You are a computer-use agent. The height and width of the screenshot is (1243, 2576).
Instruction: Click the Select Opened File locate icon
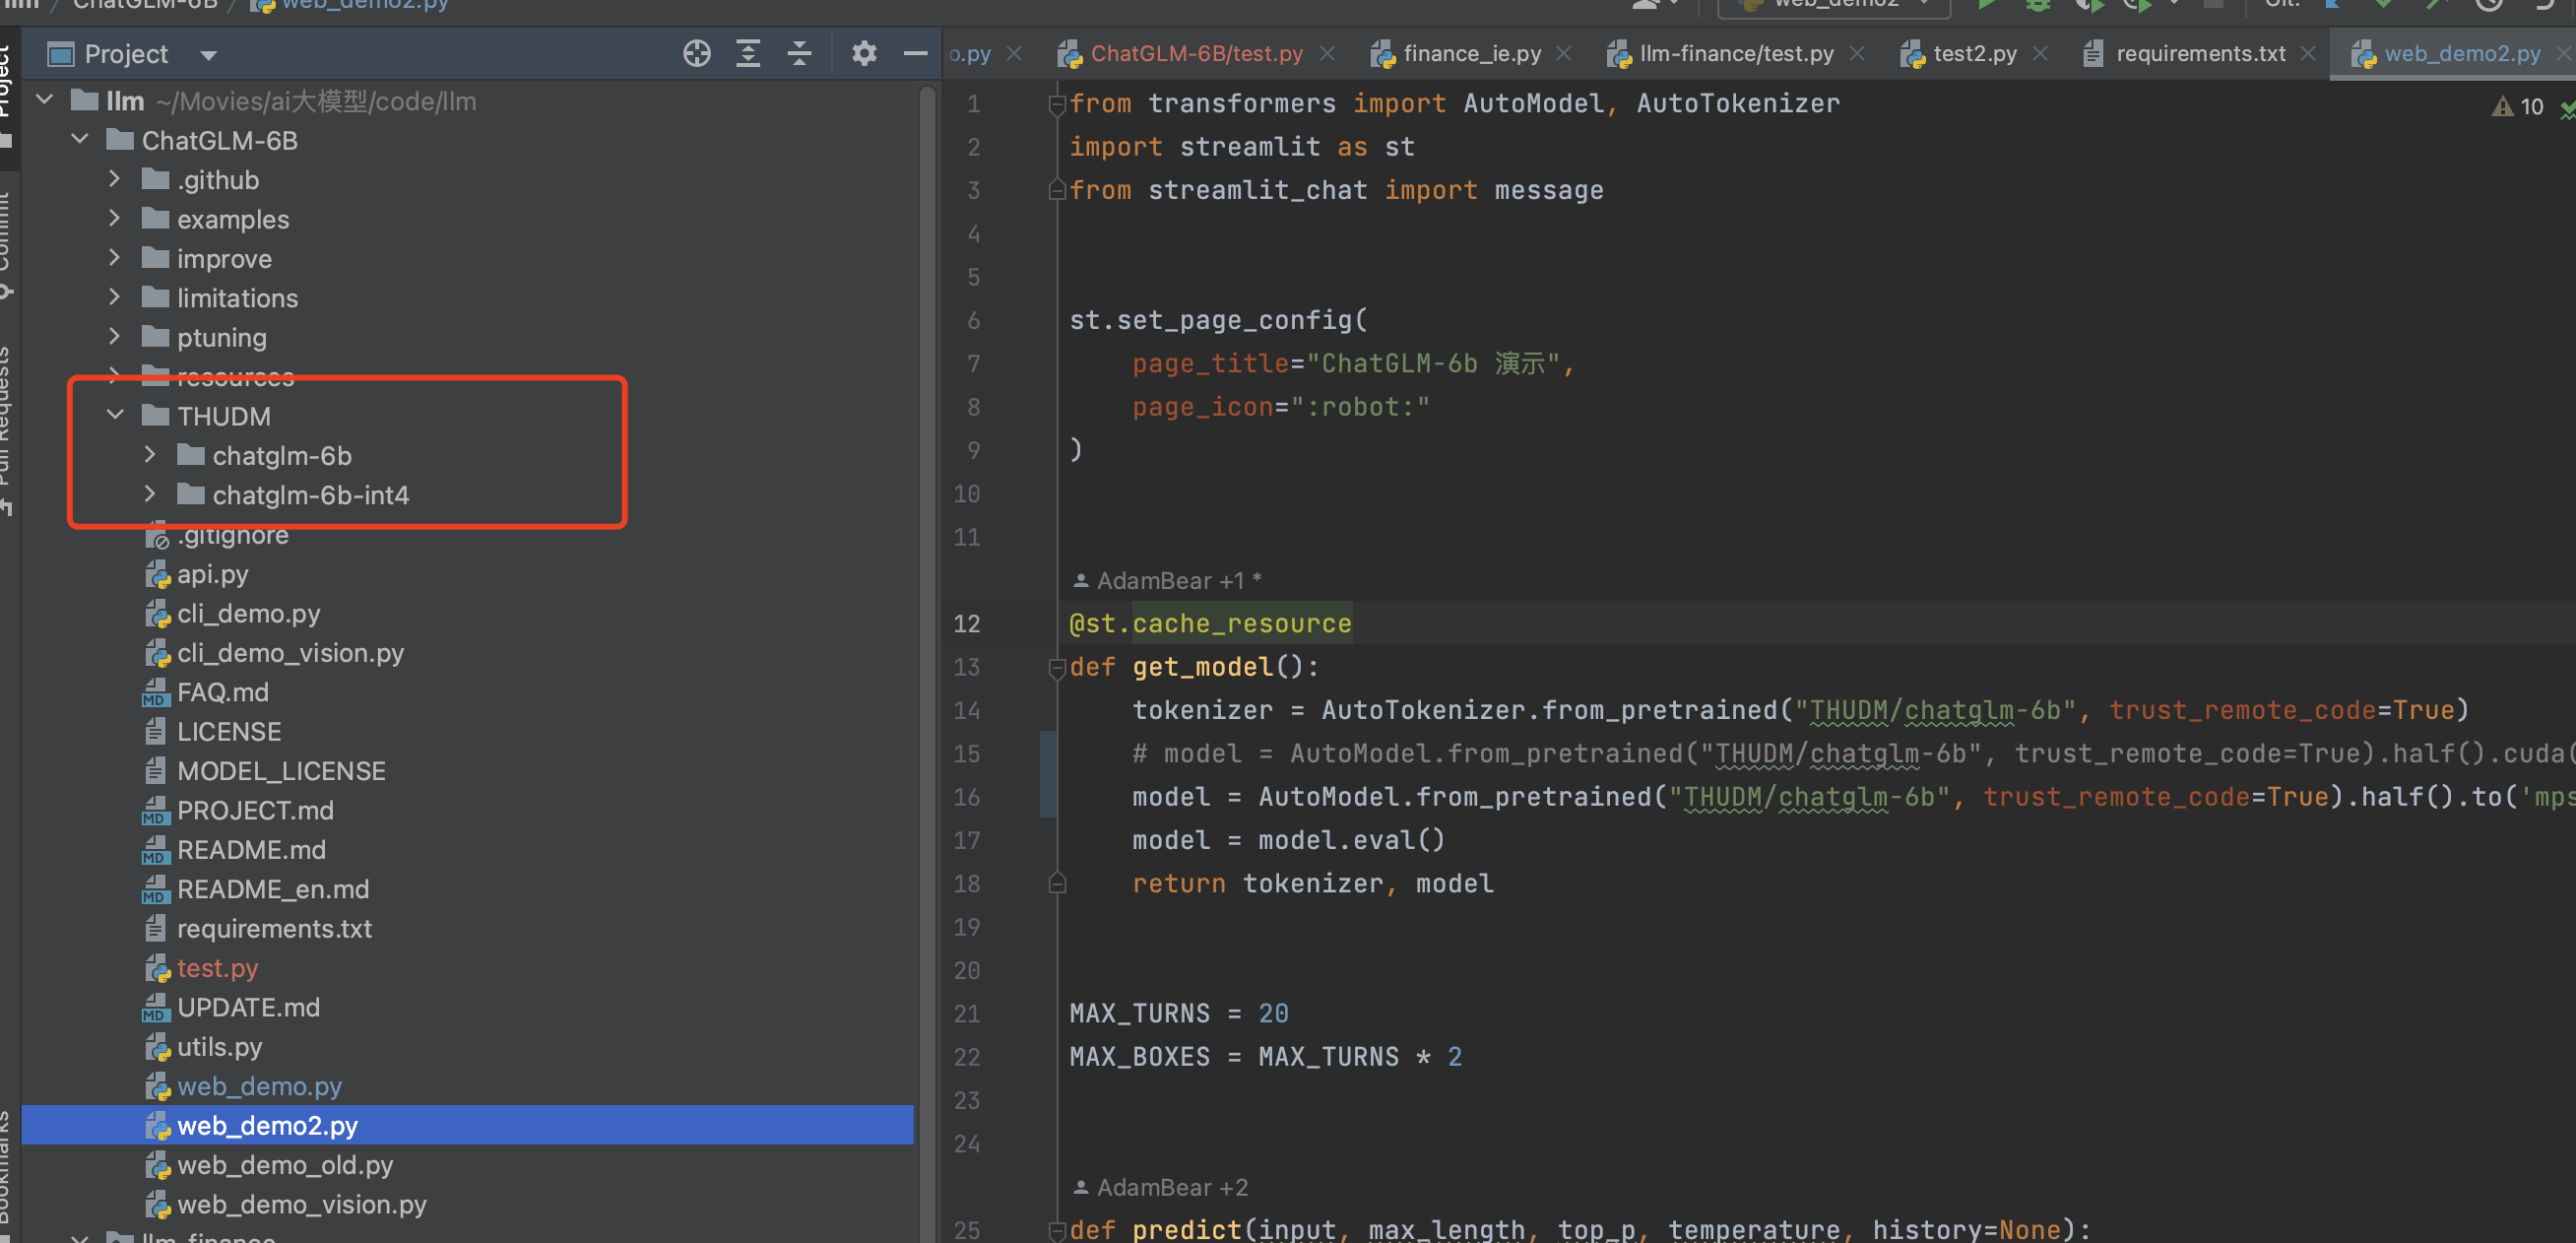click(x=696, y=54)
